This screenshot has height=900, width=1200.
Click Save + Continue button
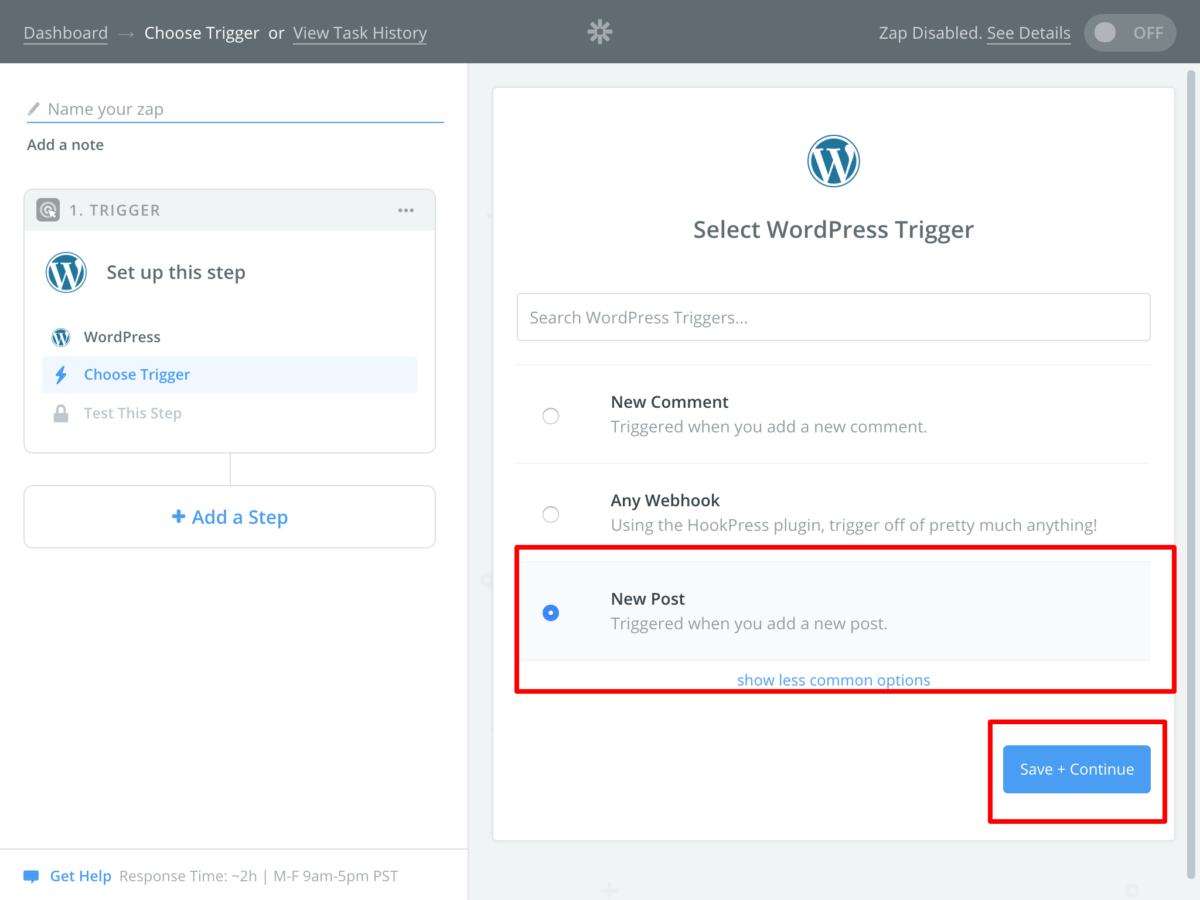[1076, 769]
